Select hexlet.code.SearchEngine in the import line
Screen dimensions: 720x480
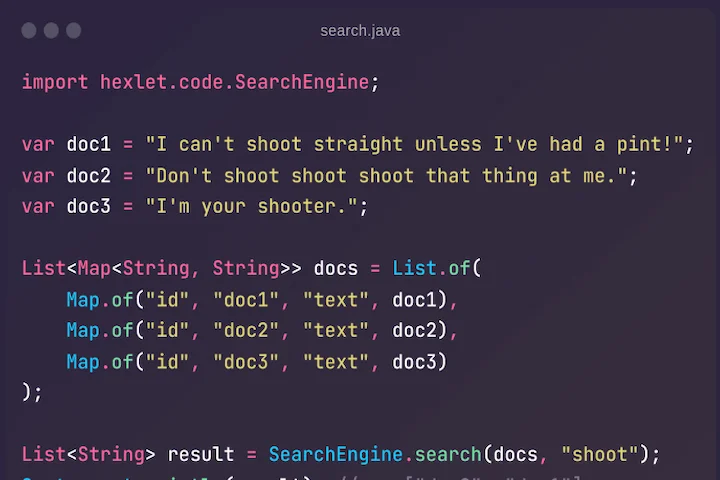tap(234, 82)
